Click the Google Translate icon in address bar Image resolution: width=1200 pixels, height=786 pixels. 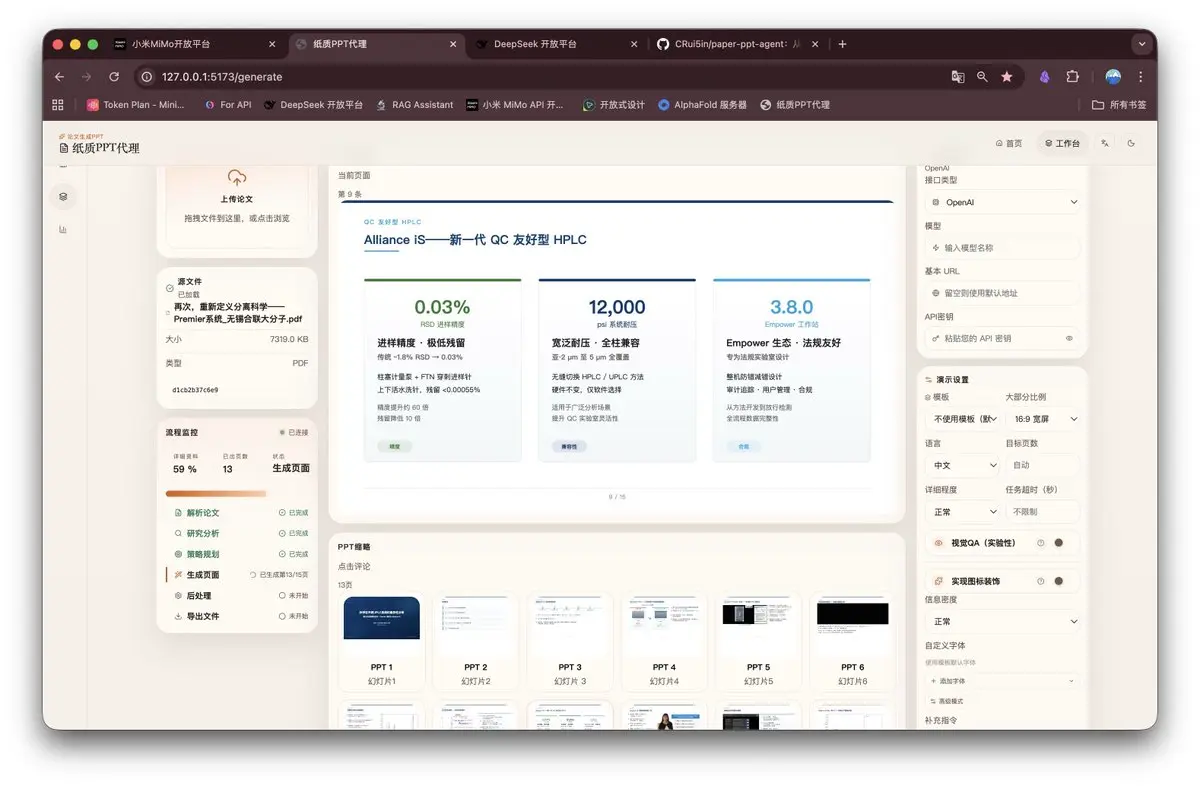coord(958,76)
